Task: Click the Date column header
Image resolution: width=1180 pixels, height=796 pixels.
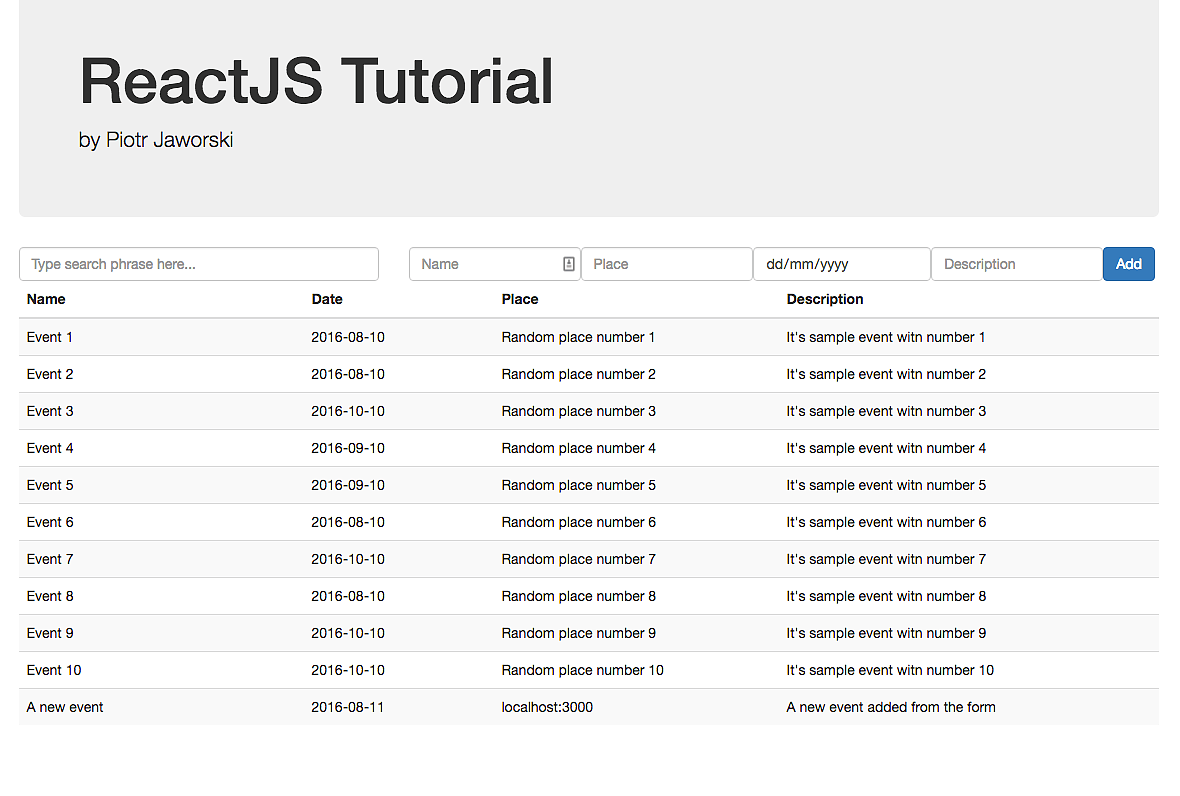Action: point(327,299)
